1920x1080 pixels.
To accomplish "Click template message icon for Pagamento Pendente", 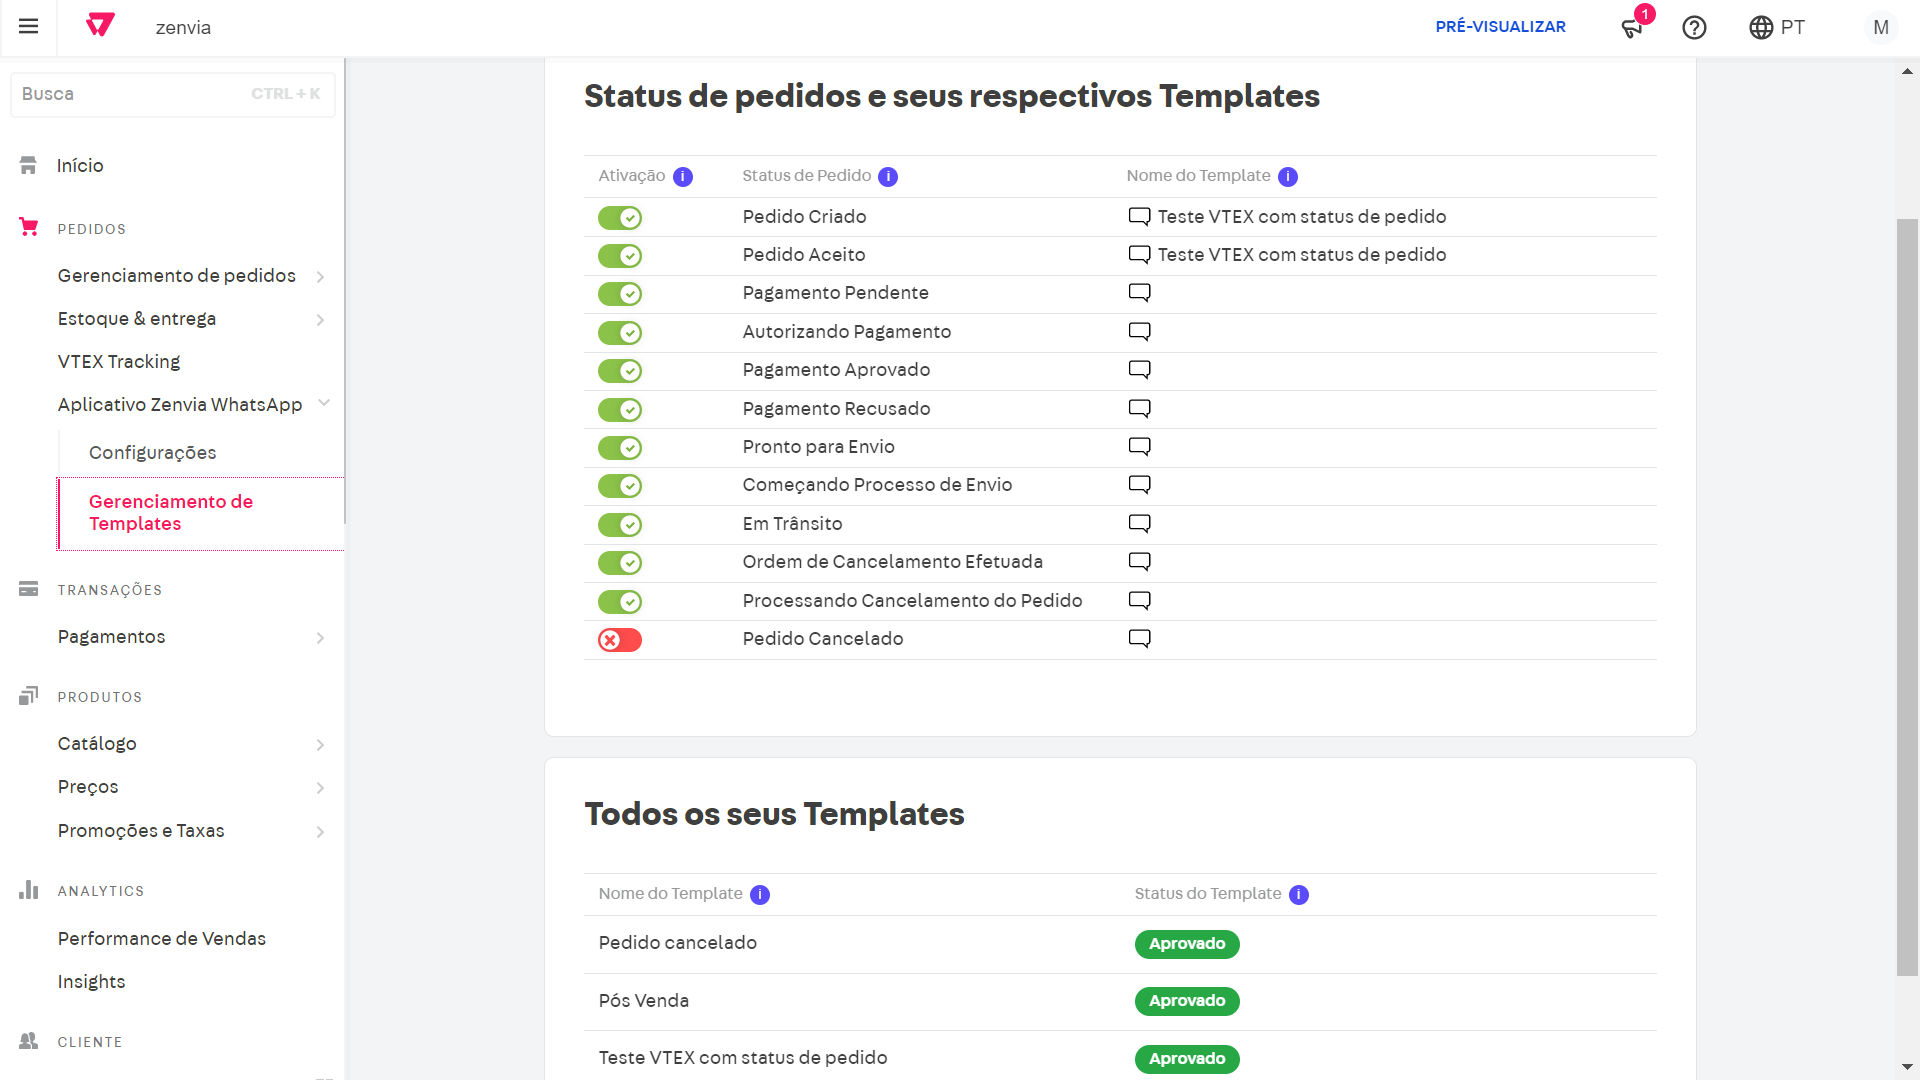I will [x=1139, y=293].
